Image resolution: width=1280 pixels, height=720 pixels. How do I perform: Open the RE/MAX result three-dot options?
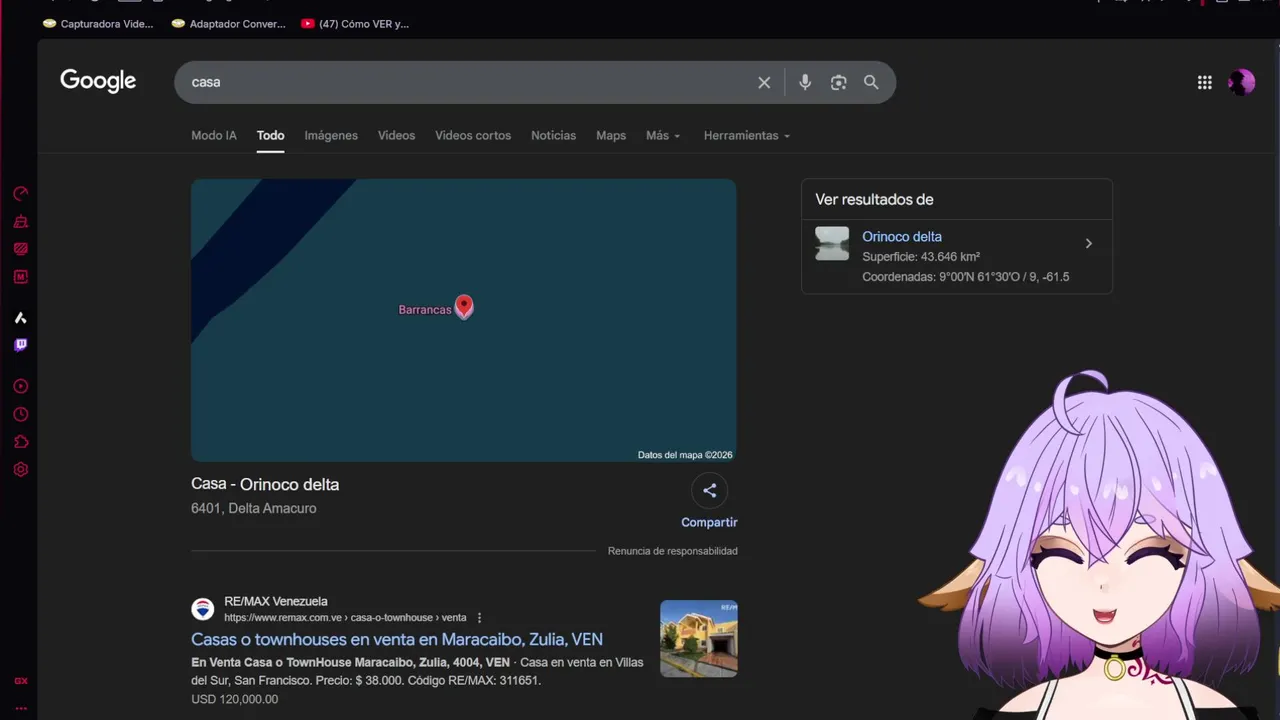click(479, 618)
